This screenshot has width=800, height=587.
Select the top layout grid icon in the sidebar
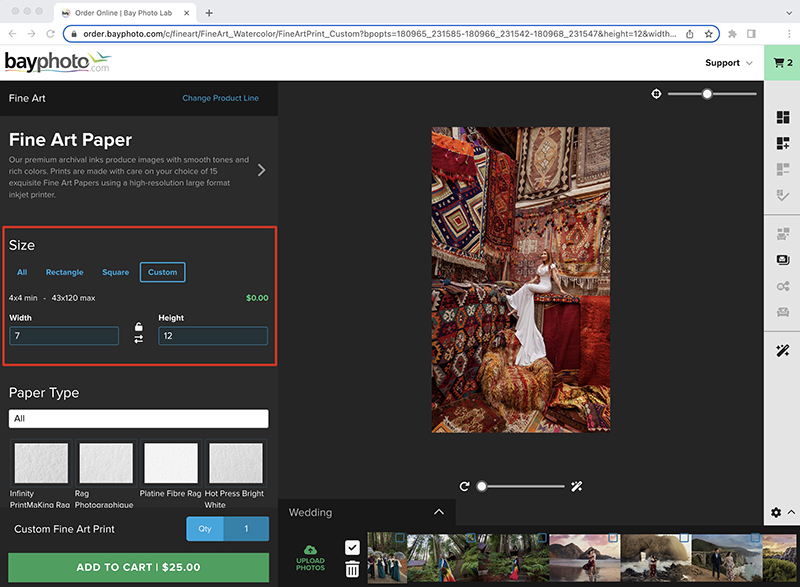(783, 117)
